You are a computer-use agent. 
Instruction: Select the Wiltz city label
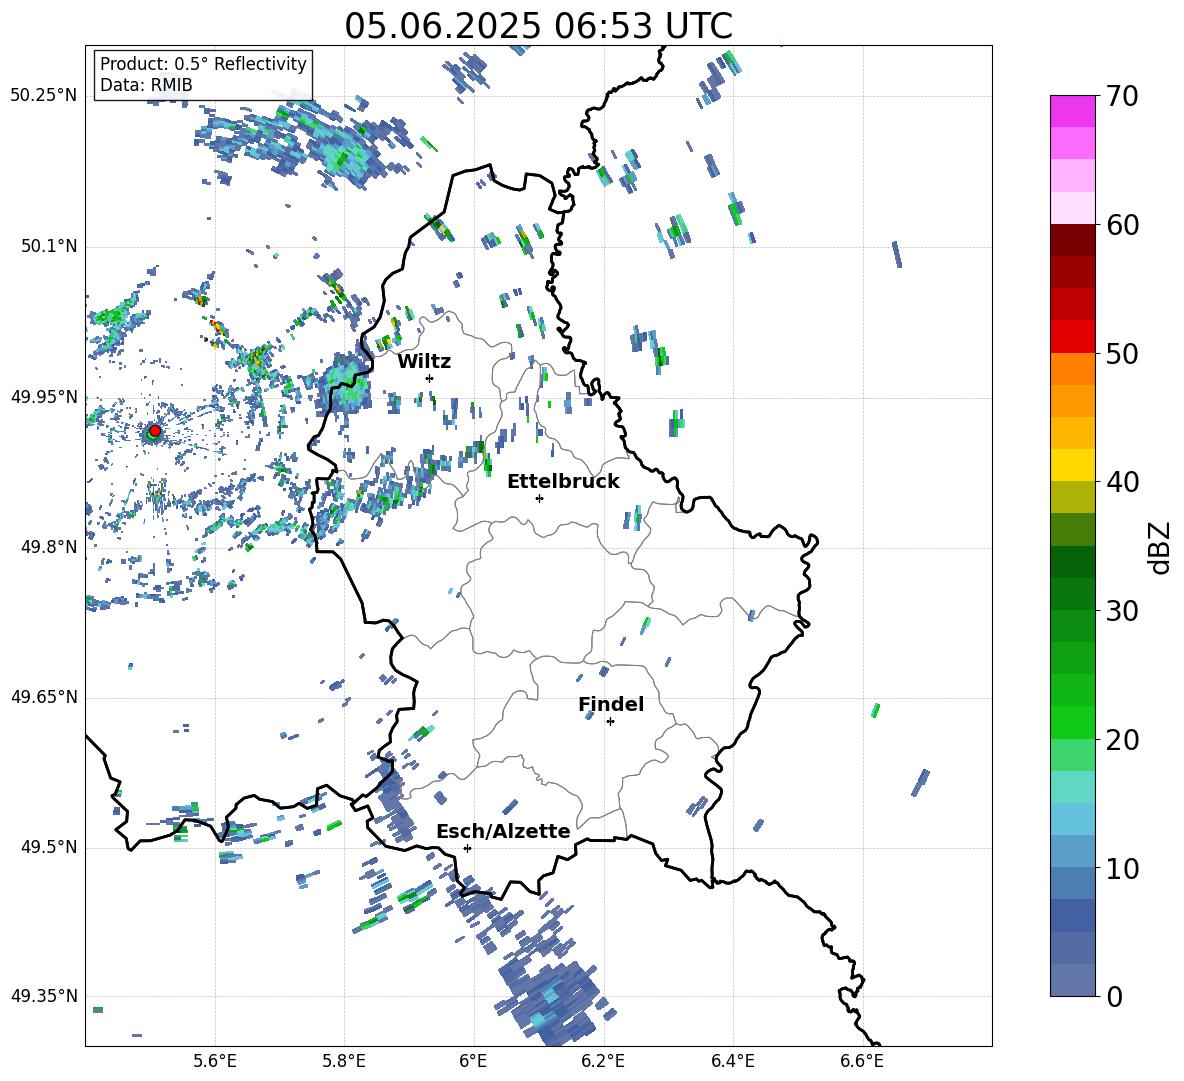click(x=424, y=362)
